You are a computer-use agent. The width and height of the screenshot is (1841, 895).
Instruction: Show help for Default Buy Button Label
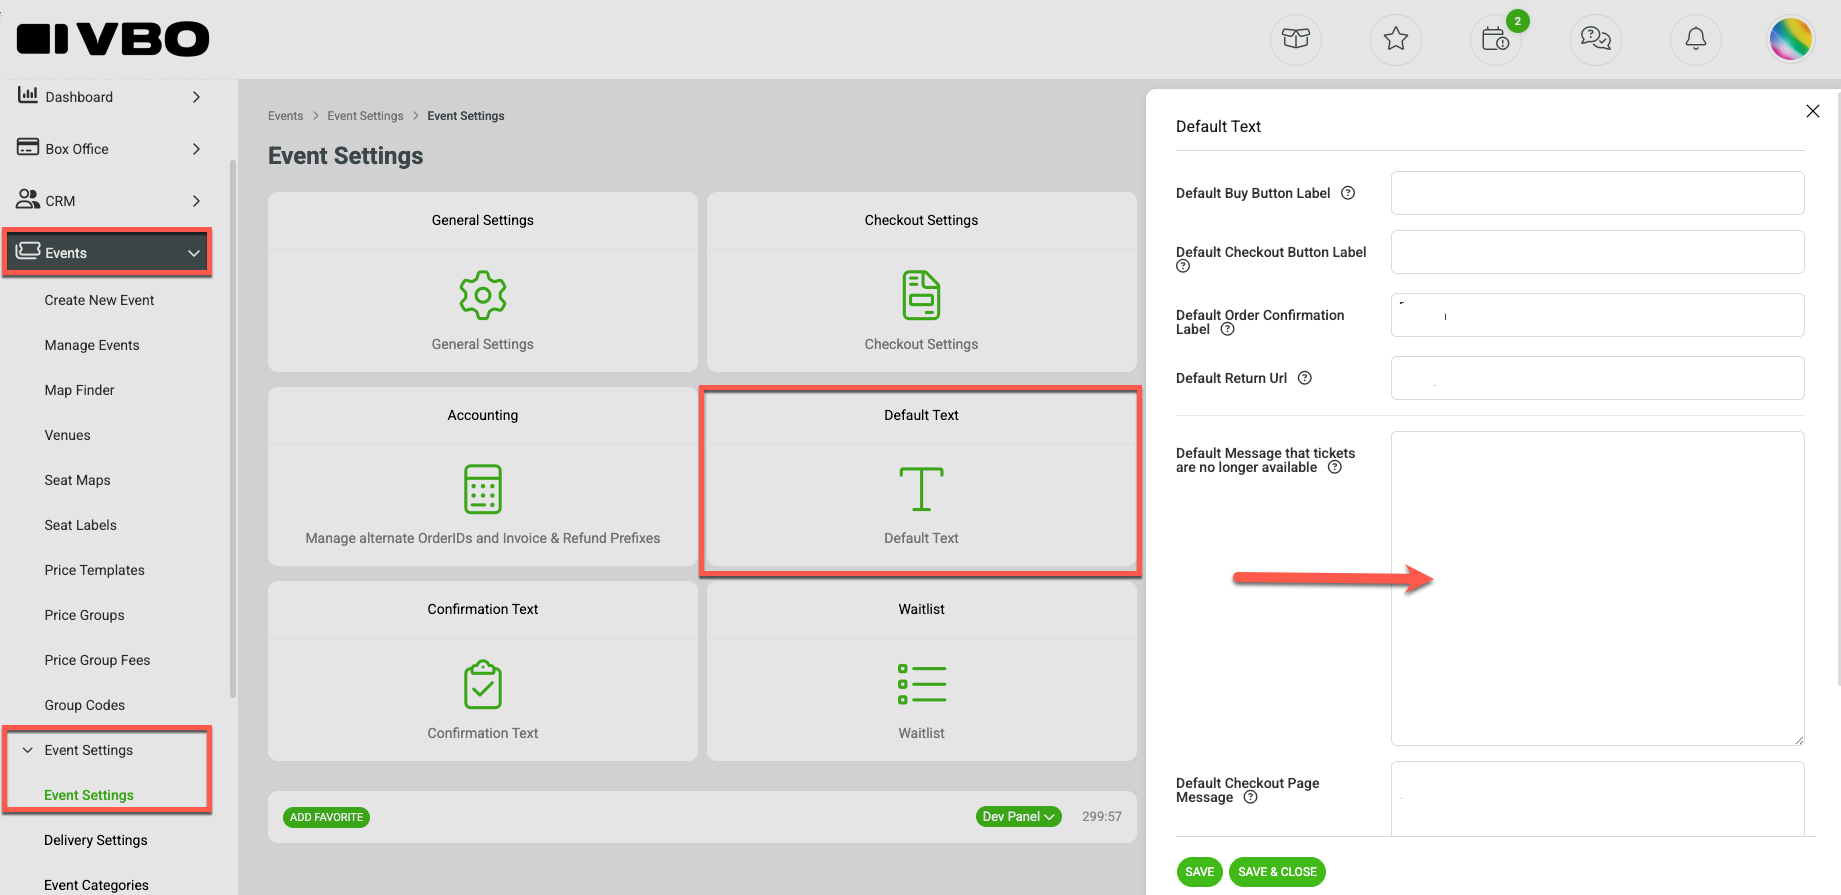point(1348,193)
